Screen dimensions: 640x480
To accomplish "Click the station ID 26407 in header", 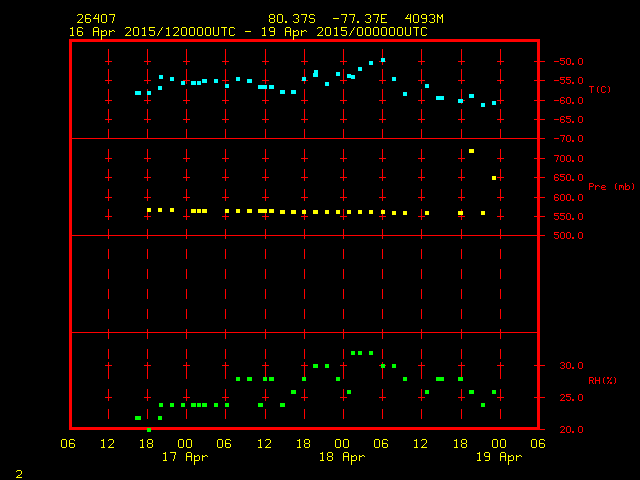I will click(x=95, y=19).
